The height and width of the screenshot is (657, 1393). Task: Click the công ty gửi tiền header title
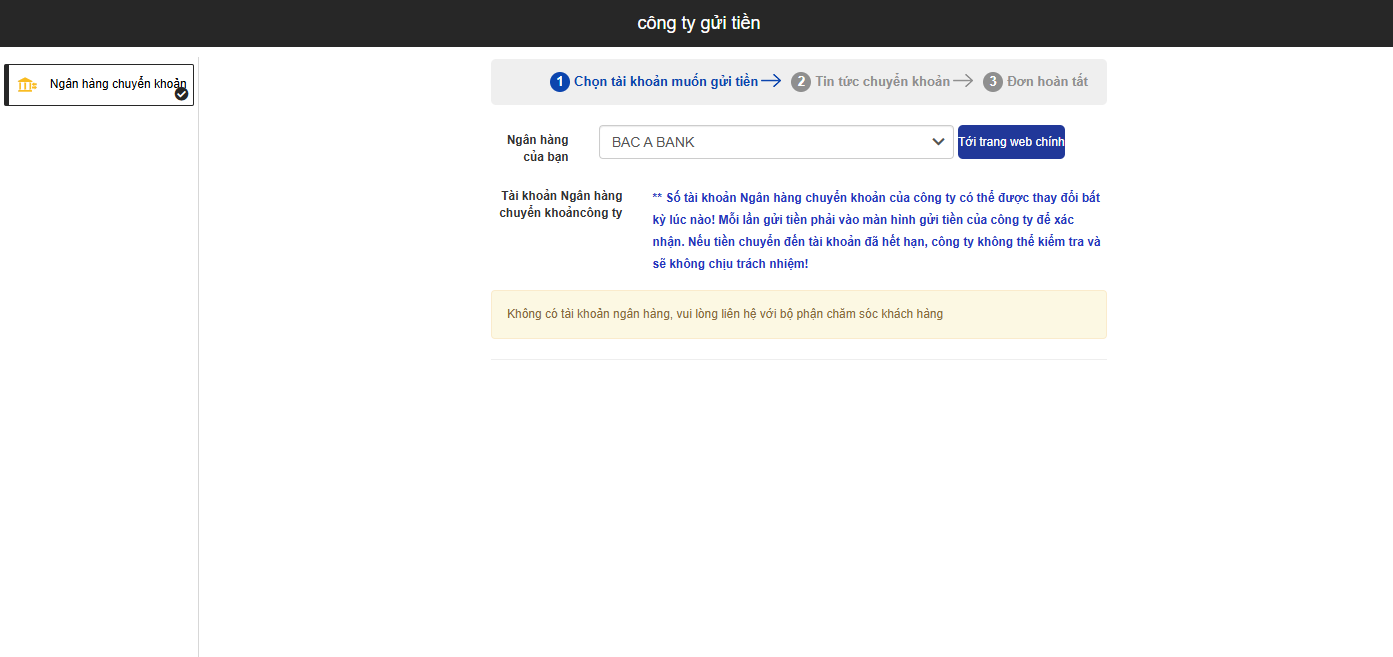pyautogui.click(x=698, y=23)
